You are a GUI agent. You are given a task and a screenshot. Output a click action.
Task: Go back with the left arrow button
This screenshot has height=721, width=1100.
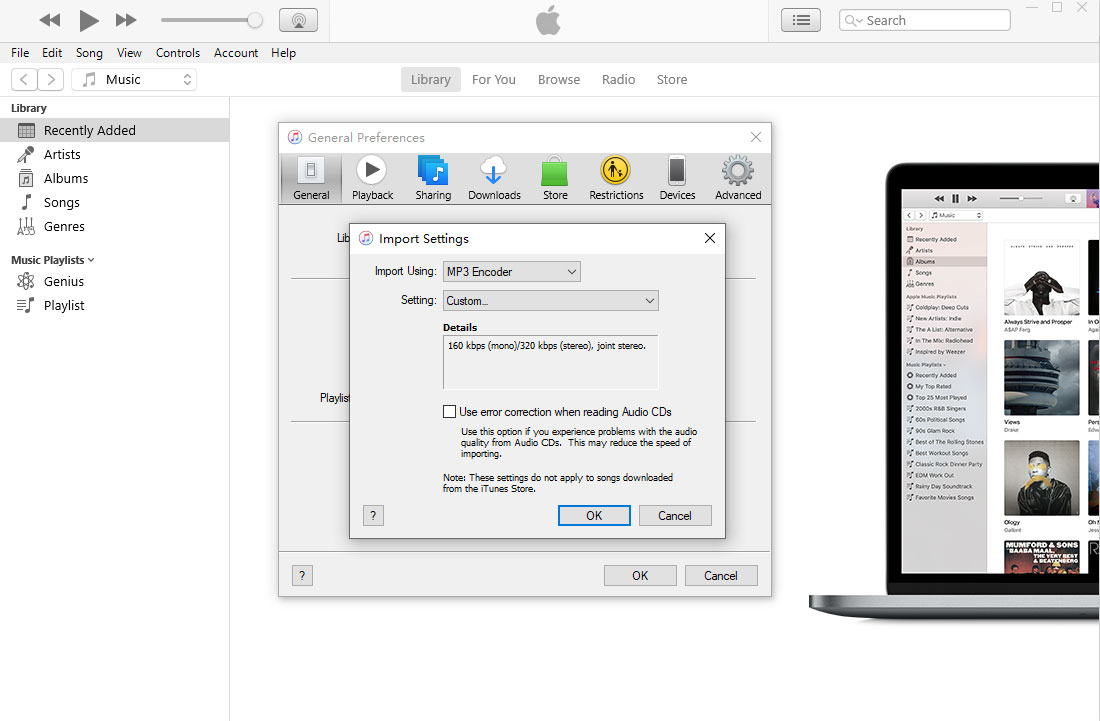(24, 79)
